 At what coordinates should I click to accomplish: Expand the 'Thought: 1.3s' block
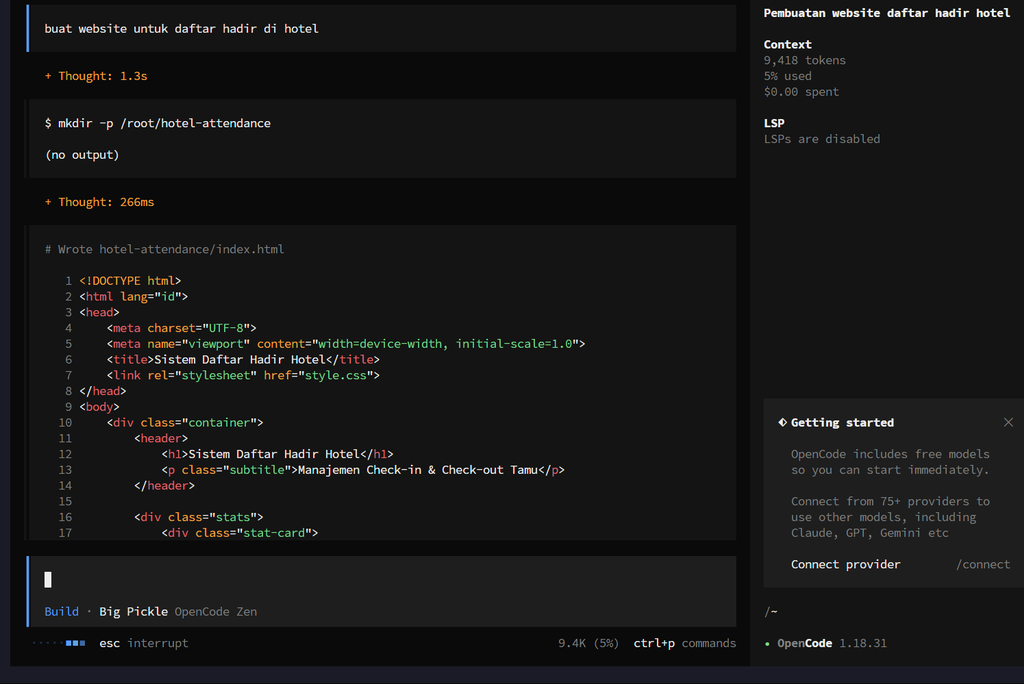coord(96,76)
